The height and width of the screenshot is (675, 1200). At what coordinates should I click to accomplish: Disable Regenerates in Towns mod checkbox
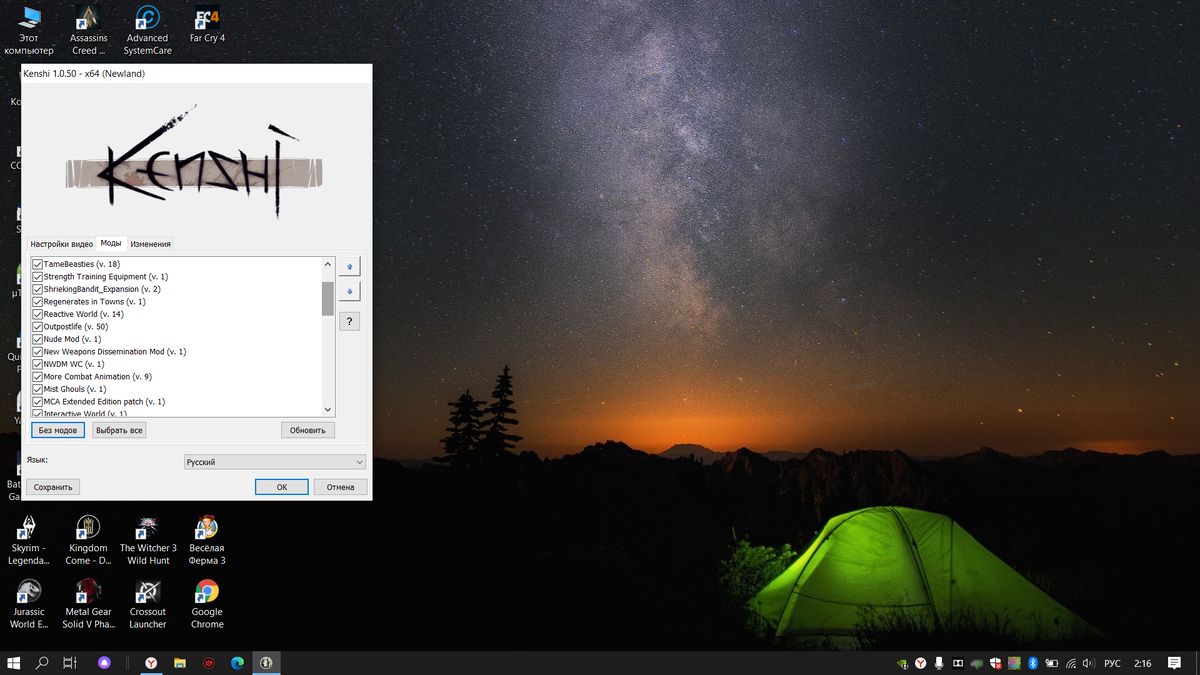pos(38,301)
